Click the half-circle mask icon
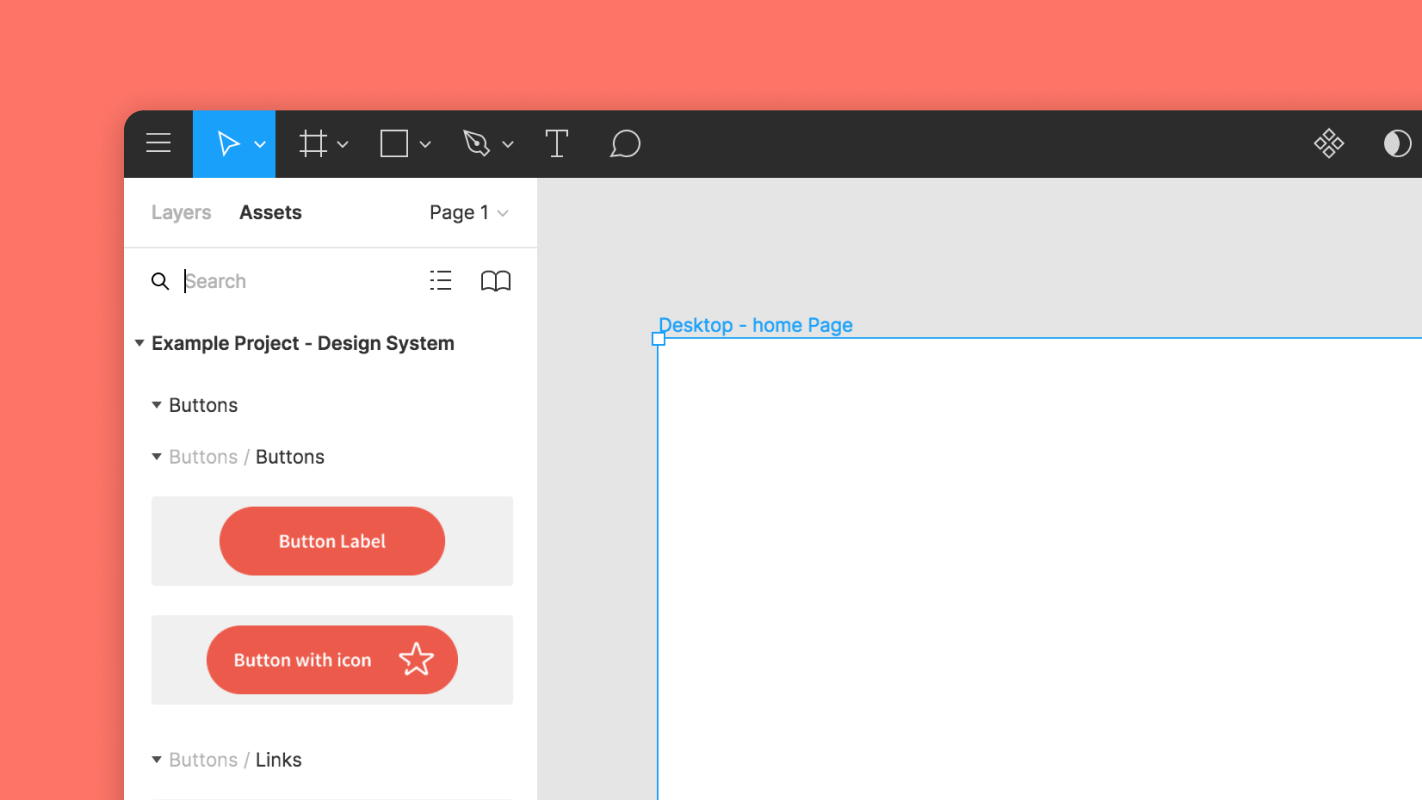This screenshot has height=800, width=1422. click(x=1397, y=144)
